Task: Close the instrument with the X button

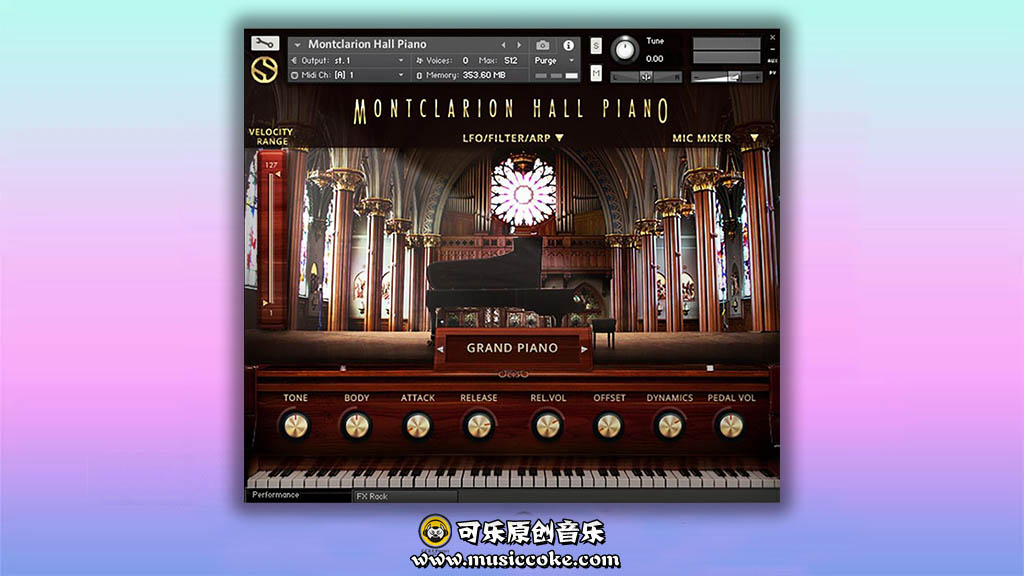Action: point(773,37)
